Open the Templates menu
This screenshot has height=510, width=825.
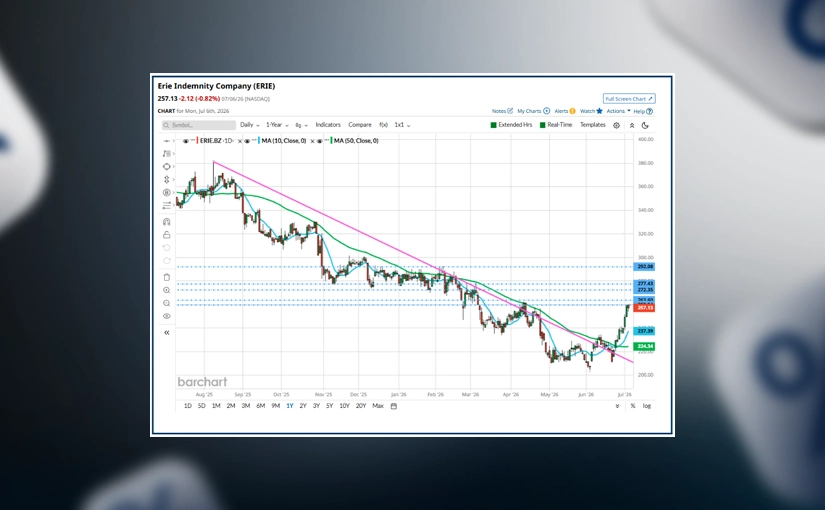coord(592,125)
